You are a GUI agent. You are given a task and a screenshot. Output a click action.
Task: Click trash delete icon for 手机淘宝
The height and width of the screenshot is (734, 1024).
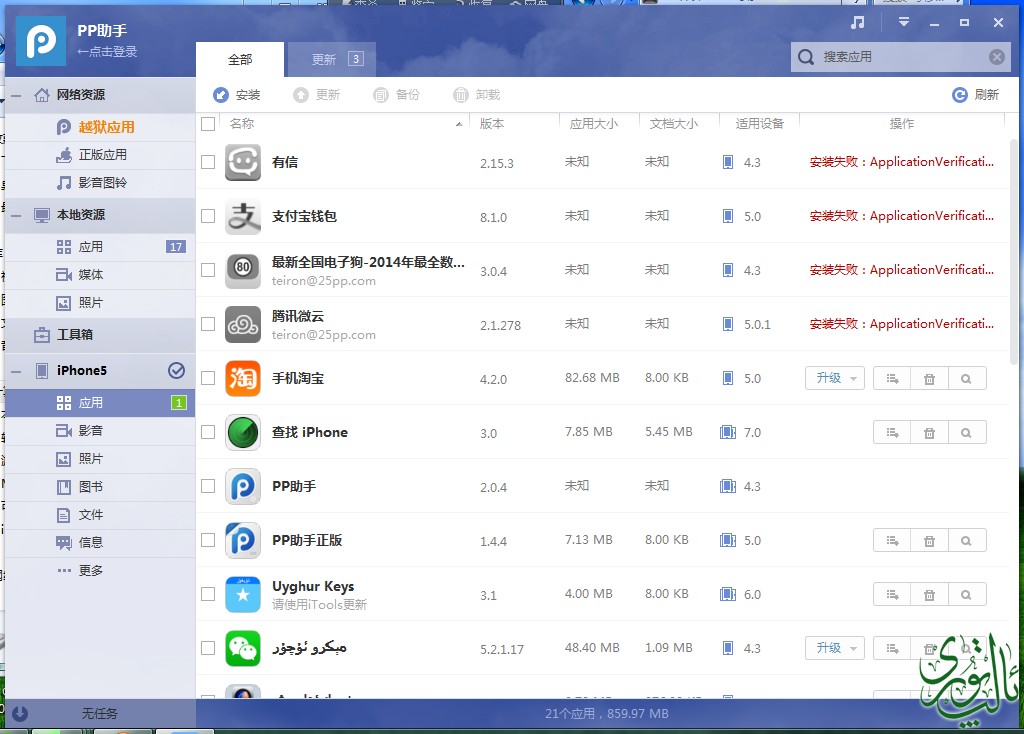point(929,379)
